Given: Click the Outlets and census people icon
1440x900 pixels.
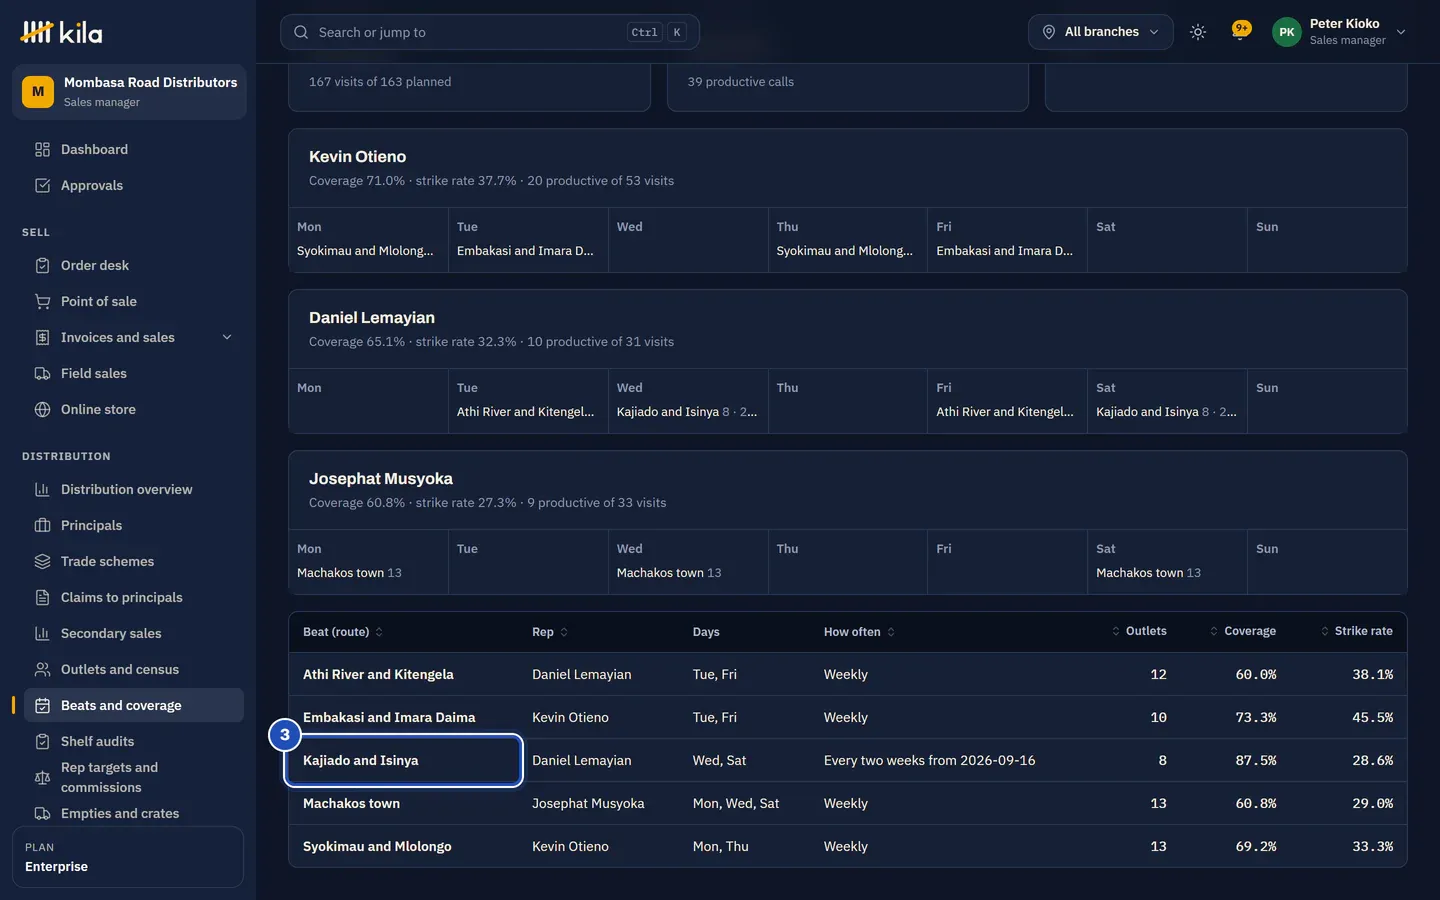Looking at the screenshot, I should point(42,669).
